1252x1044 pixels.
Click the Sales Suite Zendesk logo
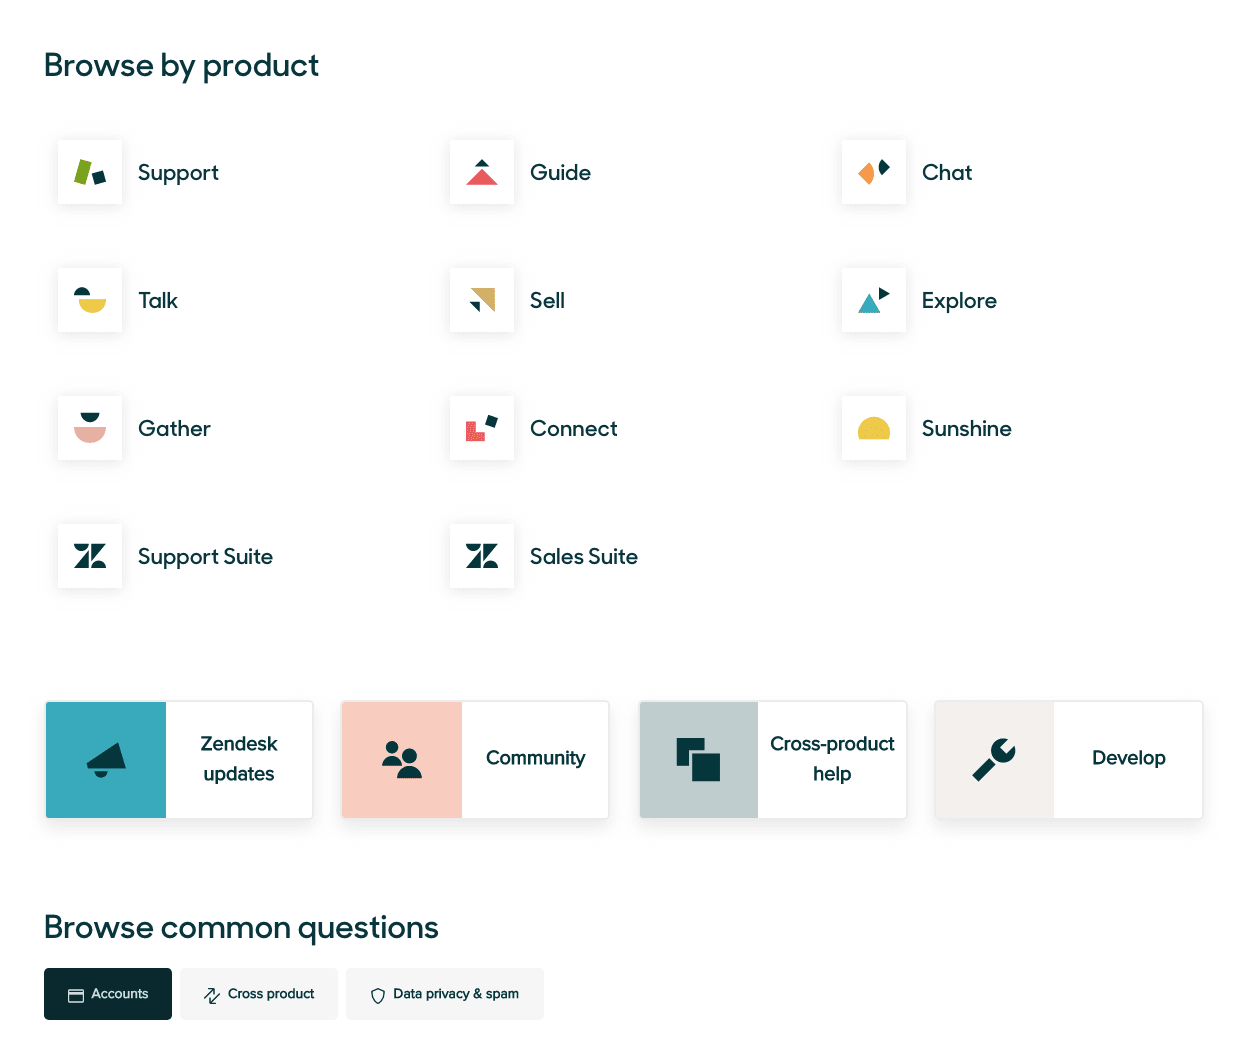click(482, 556)
